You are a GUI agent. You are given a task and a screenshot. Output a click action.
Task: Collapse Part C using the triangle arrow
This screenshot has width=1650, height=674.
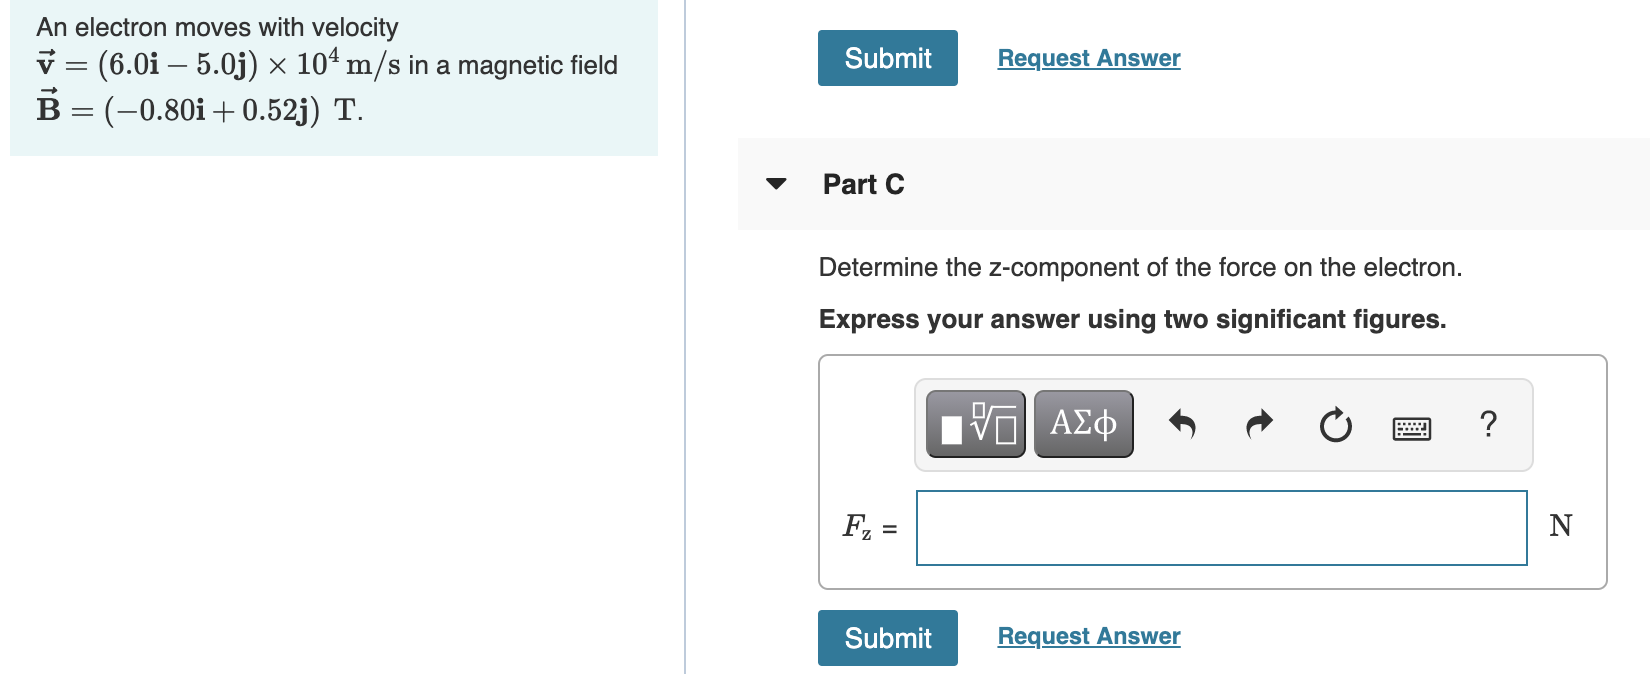coord(776,184)
